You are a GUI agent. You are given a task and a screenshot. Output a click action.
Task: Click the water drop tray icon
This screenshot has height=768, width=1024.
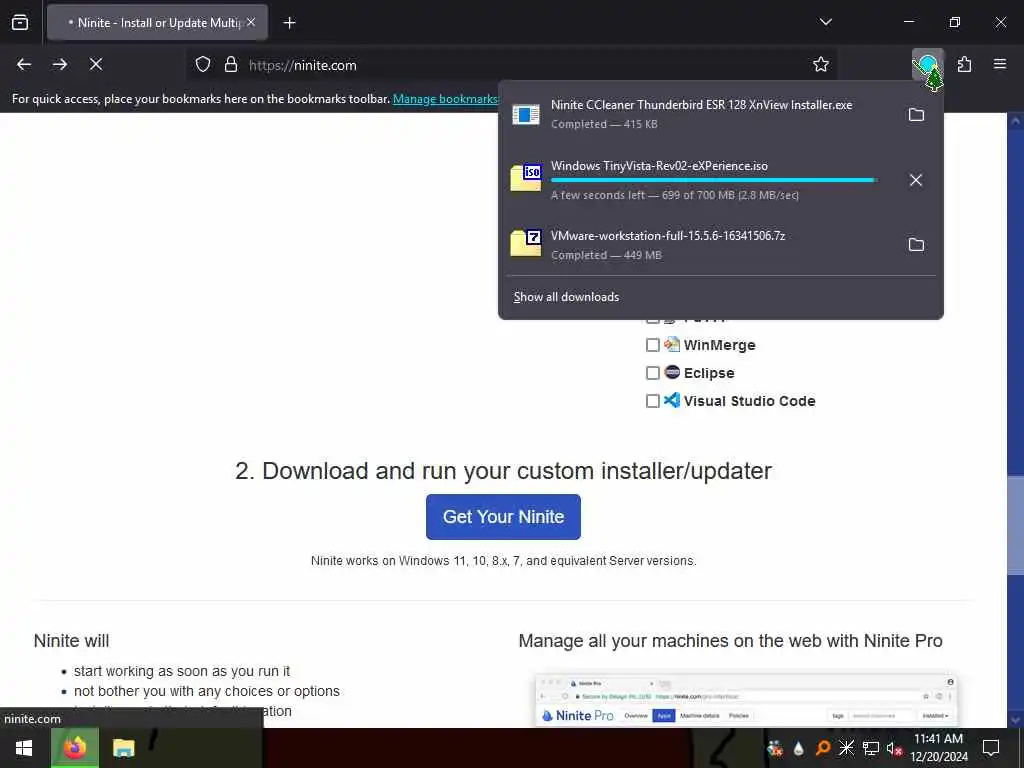pos(798,748)
